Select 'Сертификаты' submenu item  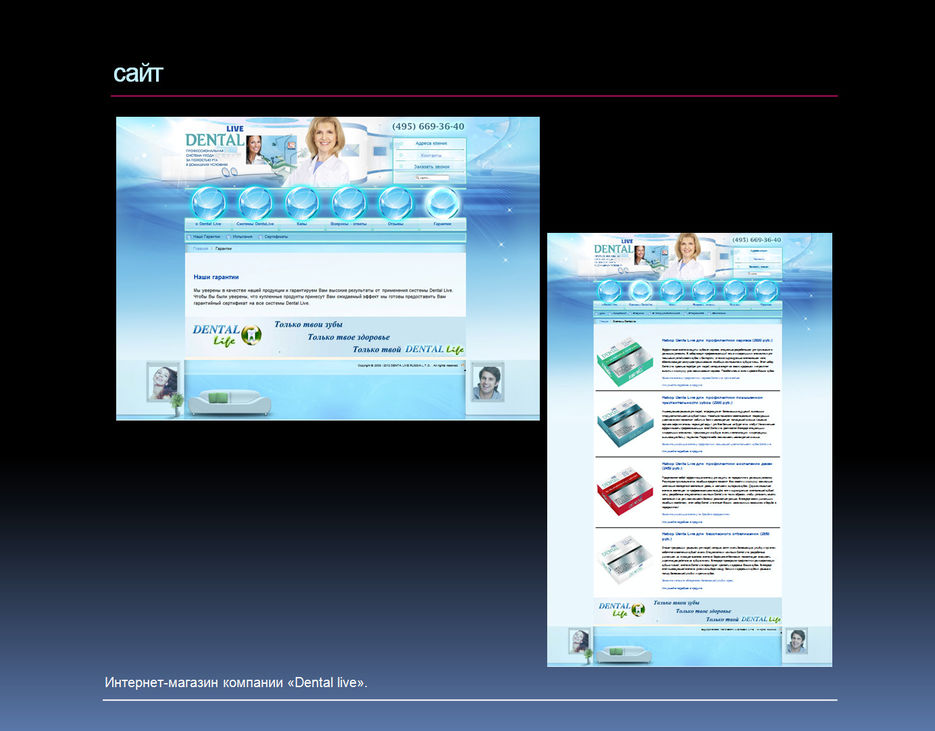pyautogui.click(x=276, y=237)
